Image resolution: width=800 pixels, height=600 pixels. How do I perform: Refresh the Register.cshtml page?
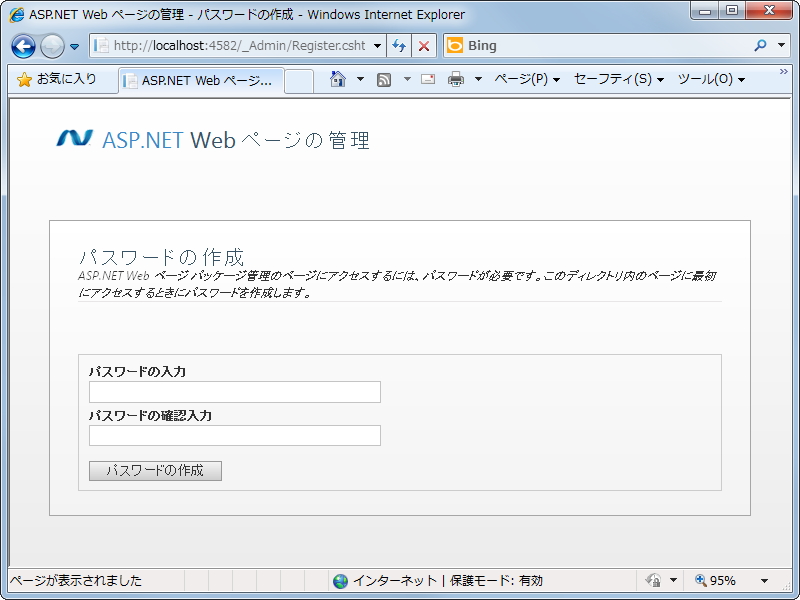[x=398, y=46]
